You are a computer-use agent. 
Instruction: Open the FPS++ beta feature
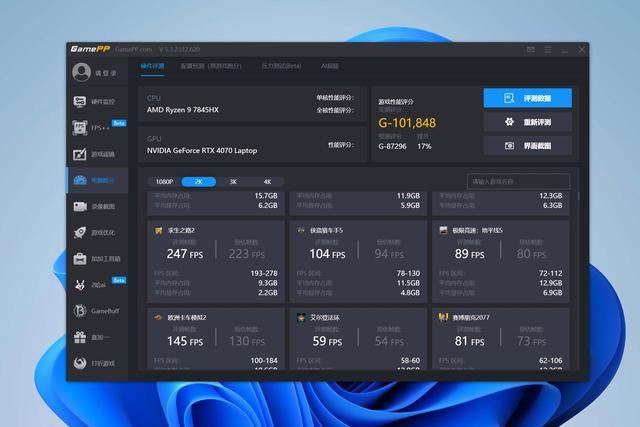pos(96,129)
